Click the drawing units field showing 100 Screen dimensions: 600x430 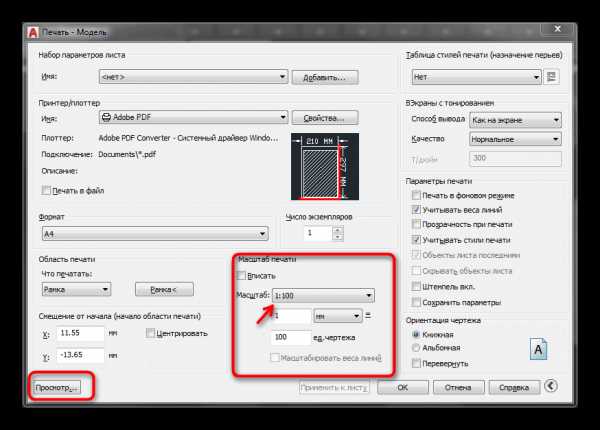click(291, 337)
